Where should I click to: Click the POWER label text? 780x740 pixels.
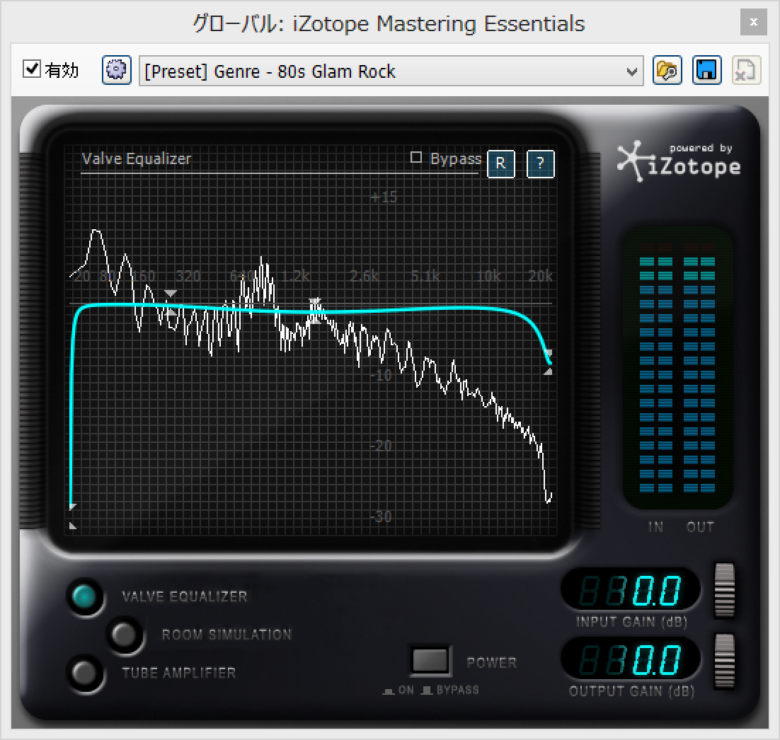(x=491, y=662)
